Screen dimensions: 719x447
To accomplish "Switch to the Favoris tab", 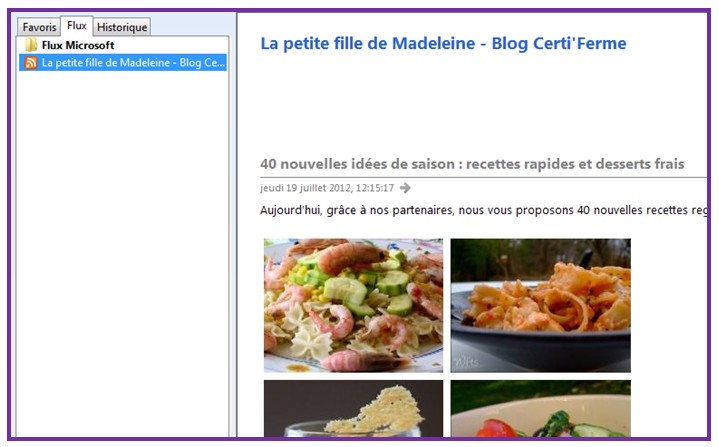I will pos(39,27).
